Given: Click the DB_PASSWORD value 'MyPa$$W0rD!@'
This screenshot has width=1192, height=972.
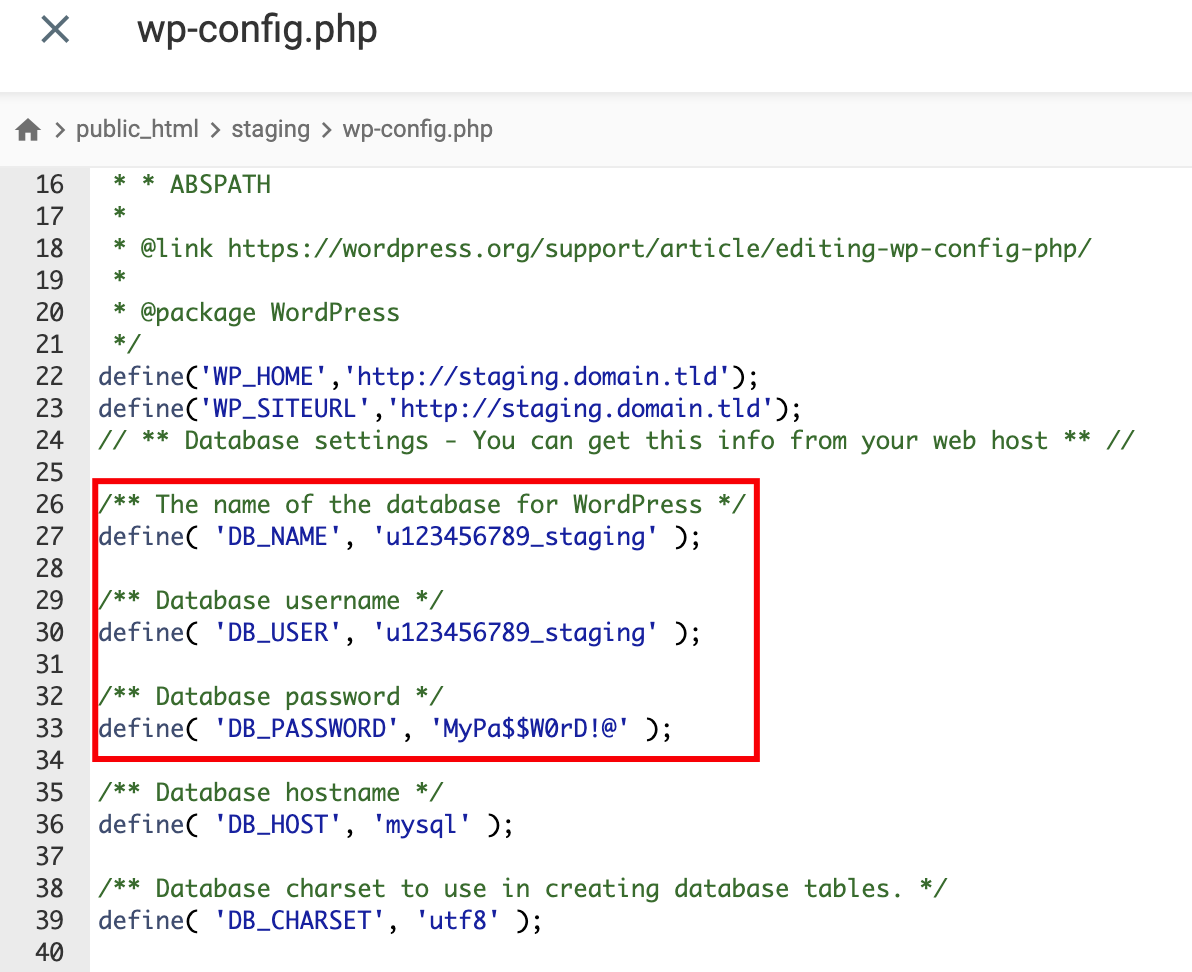Looking at the screenshot, I should coord(529,729).
